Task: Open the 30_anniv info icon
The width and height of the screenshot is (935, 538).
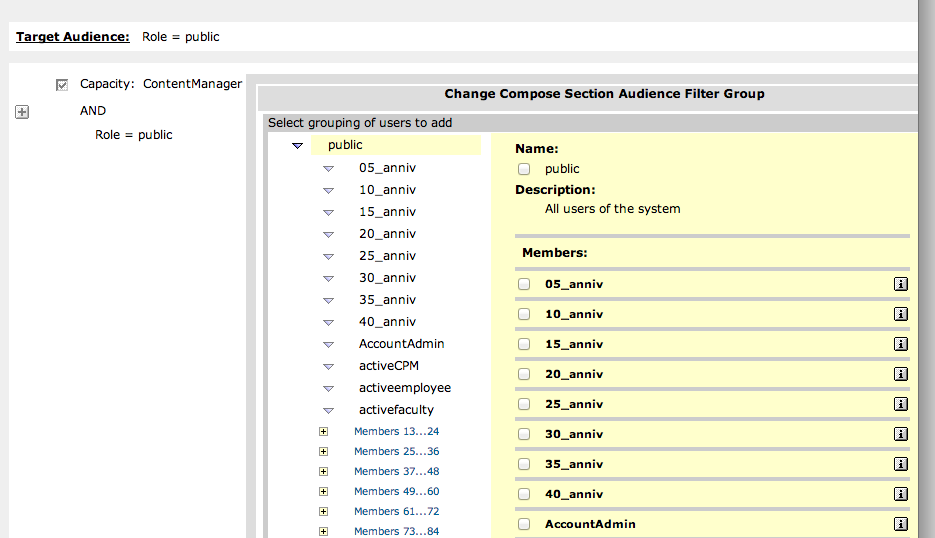Action: pyautogui.click(x=900, y=434)
